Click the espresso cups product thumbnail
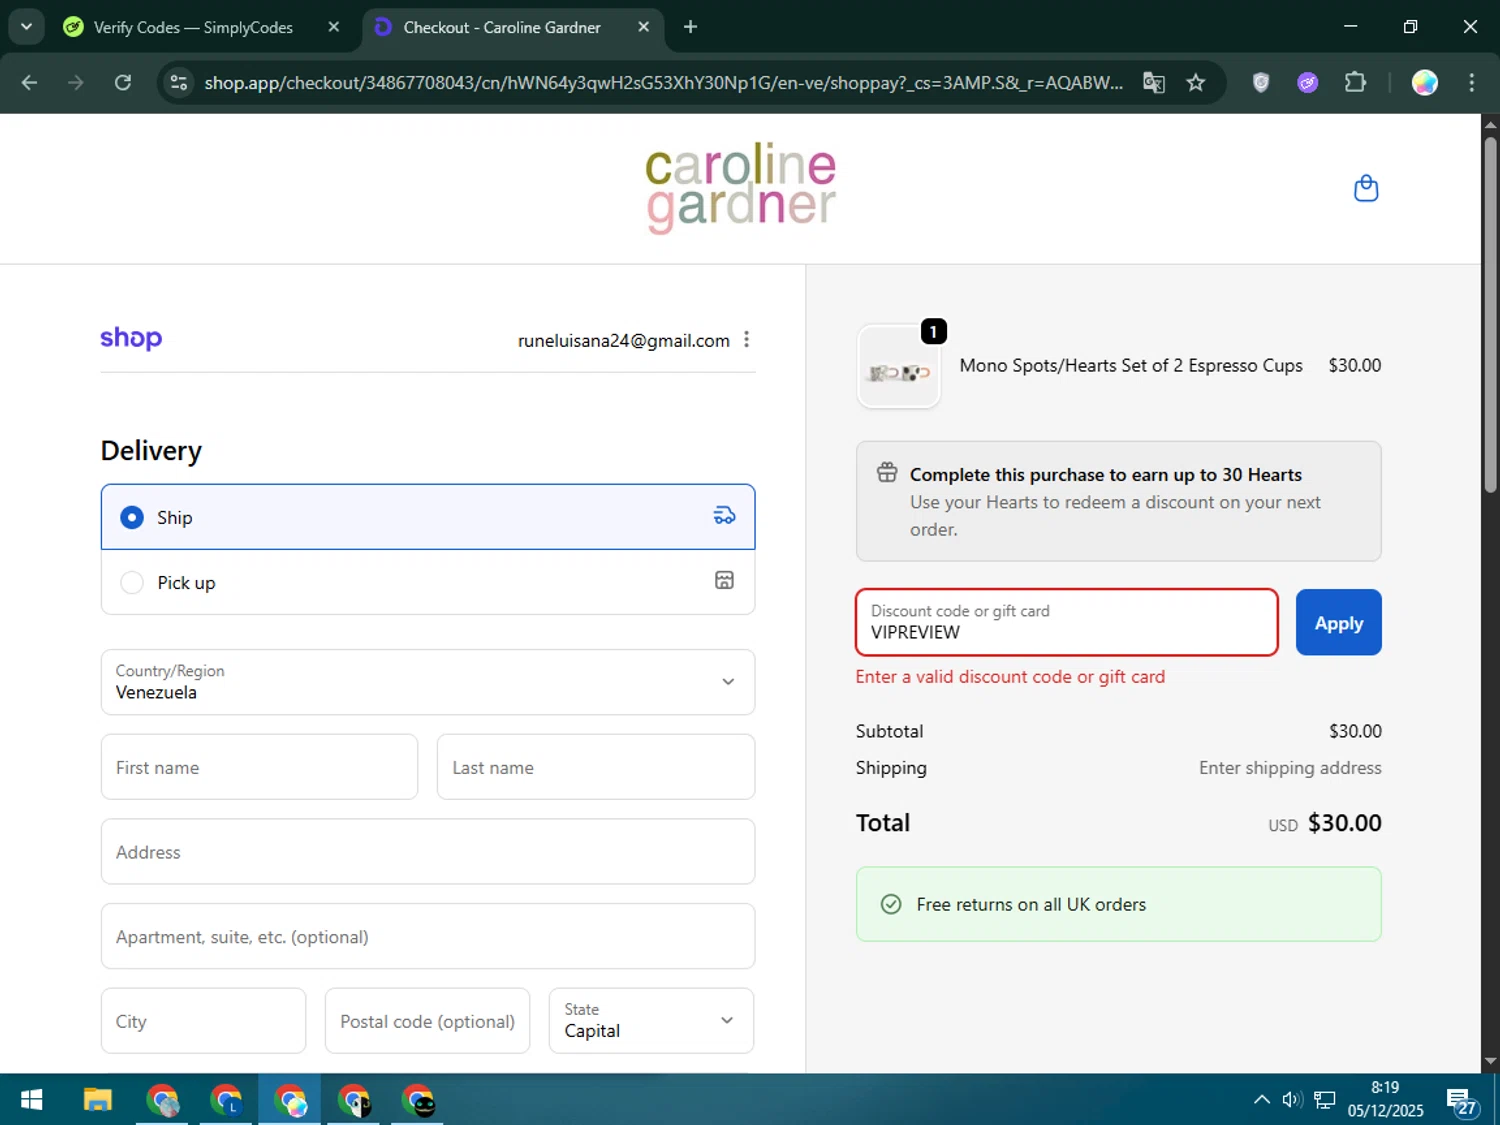This screenshot has height=1125, width=1500. tap(899, 366)
